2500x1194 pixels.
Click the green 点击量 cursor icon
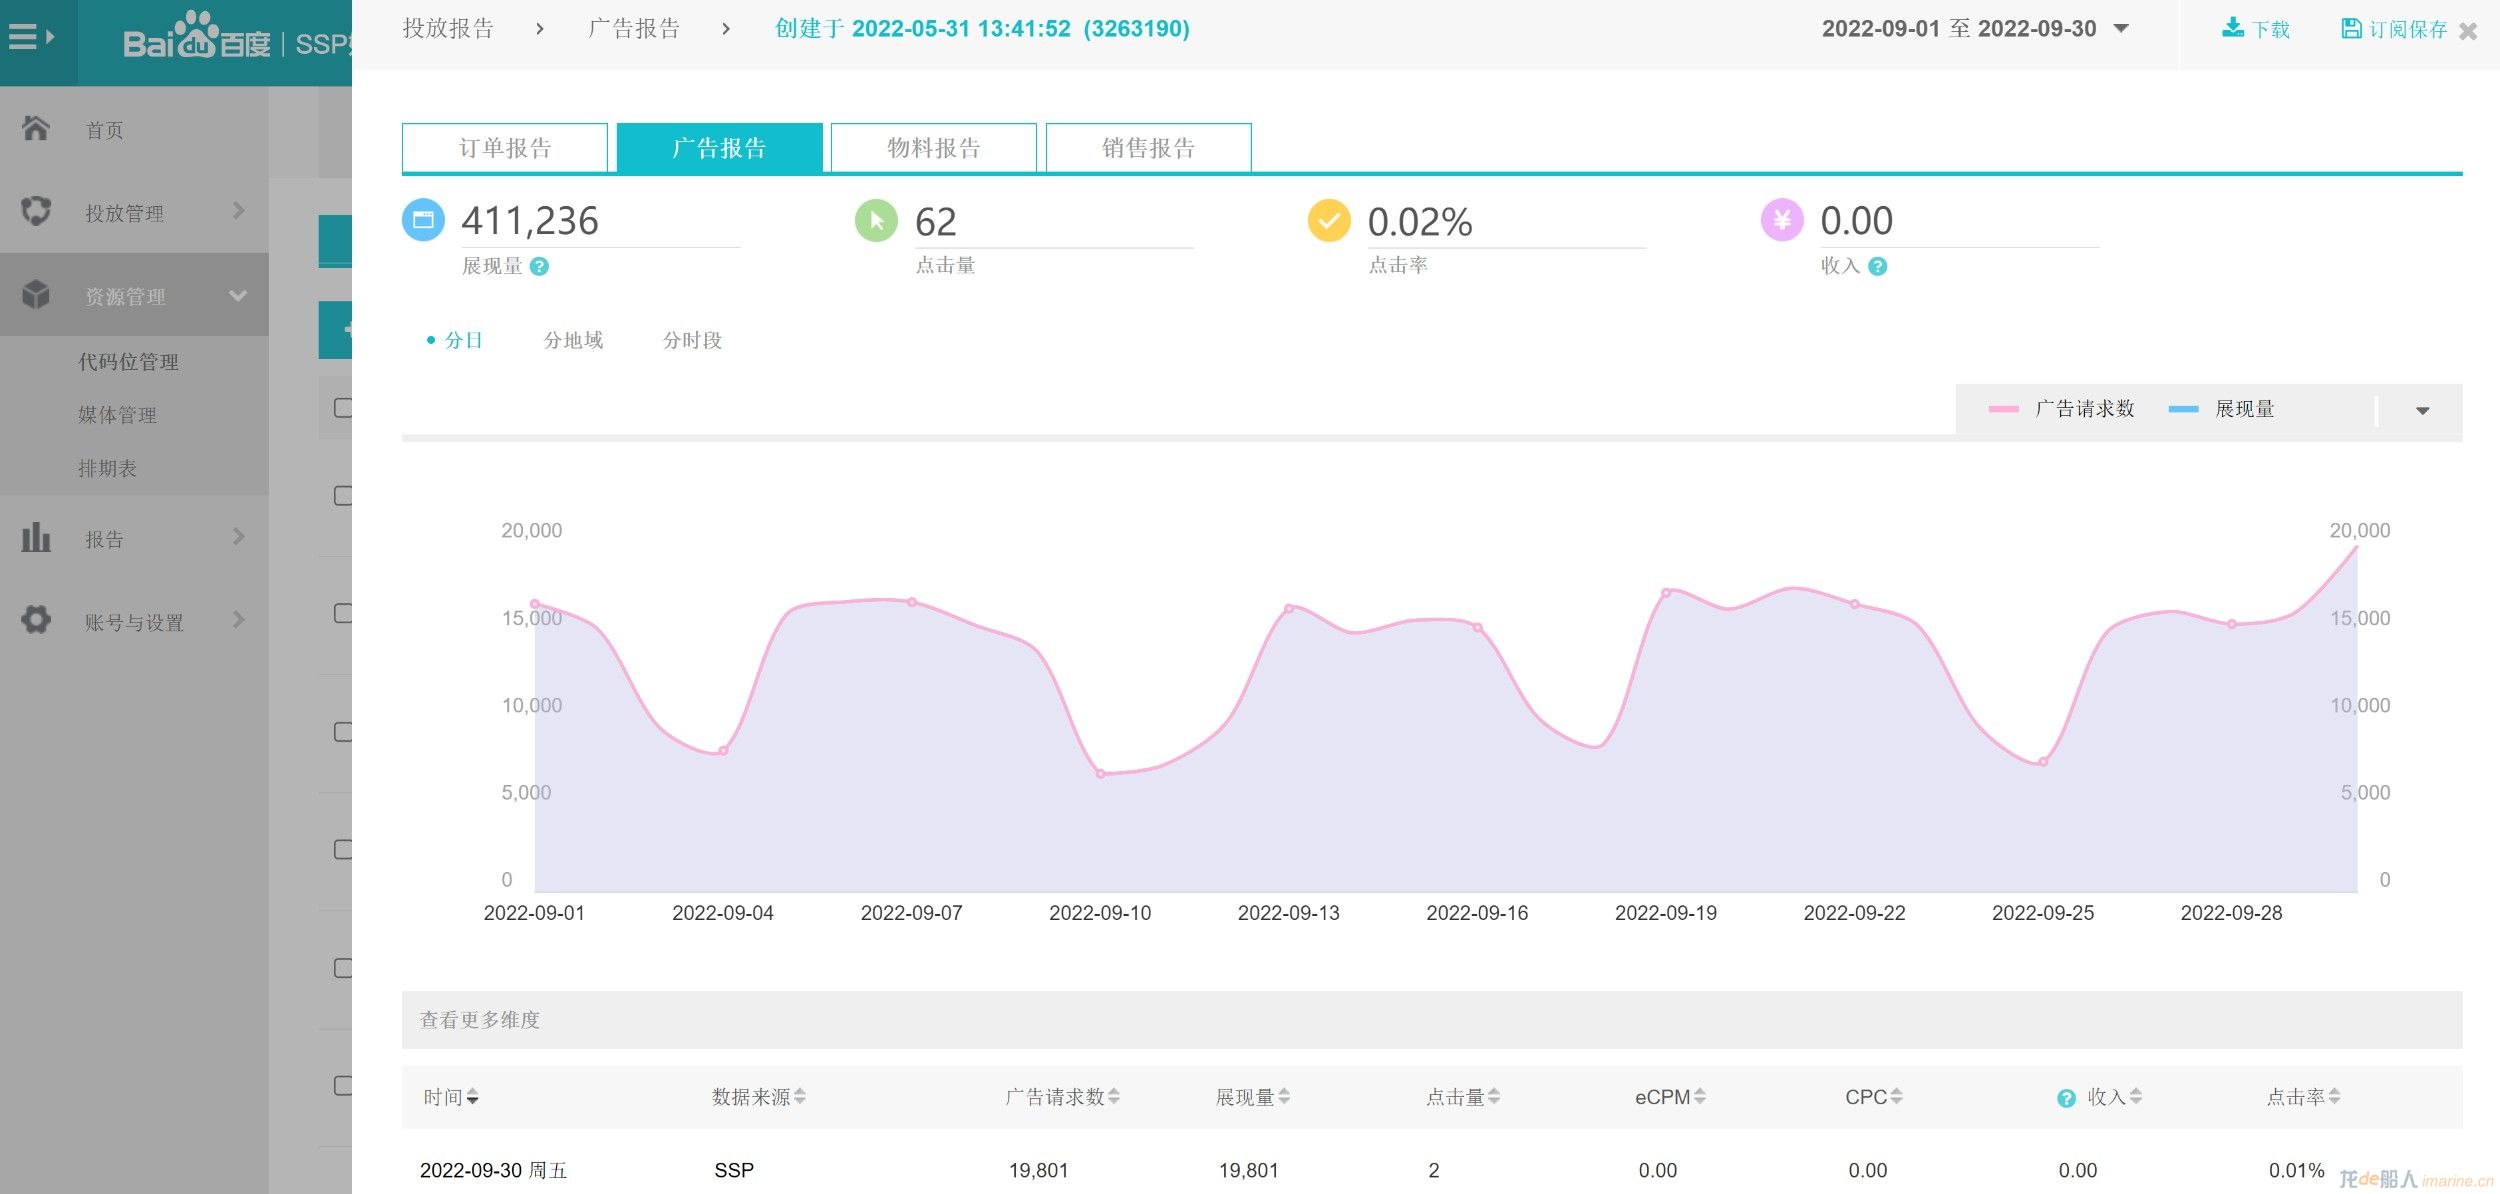coord(876,220)
